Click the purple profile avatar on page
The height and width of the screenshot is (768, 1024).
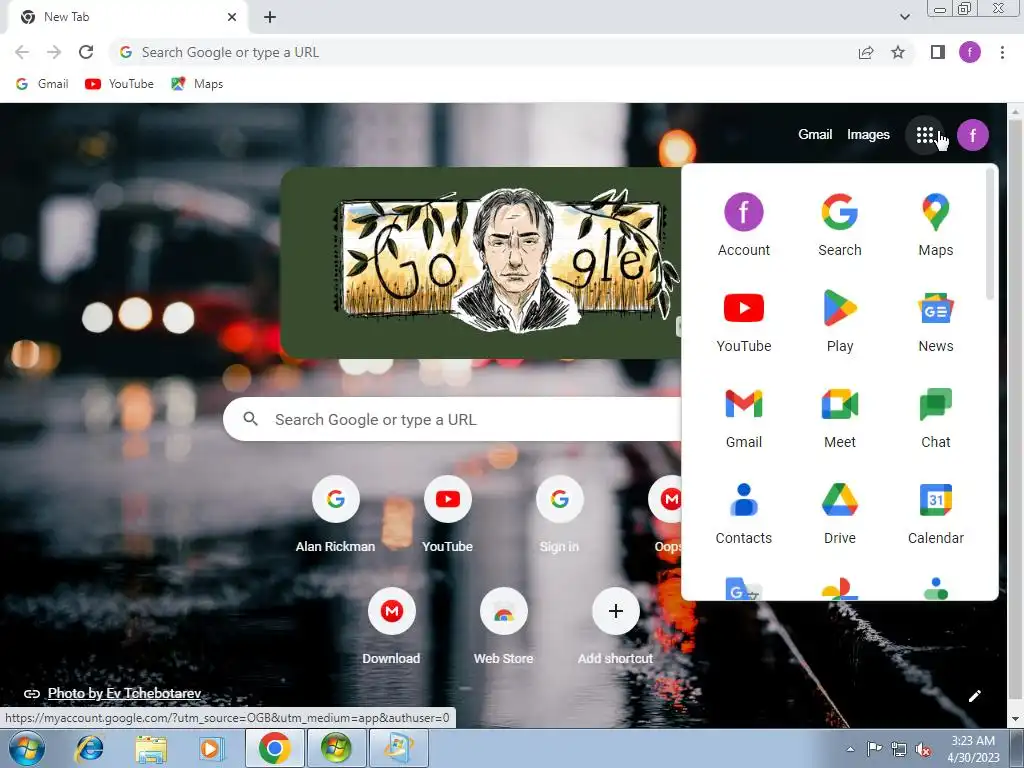[x=972, y=135]
